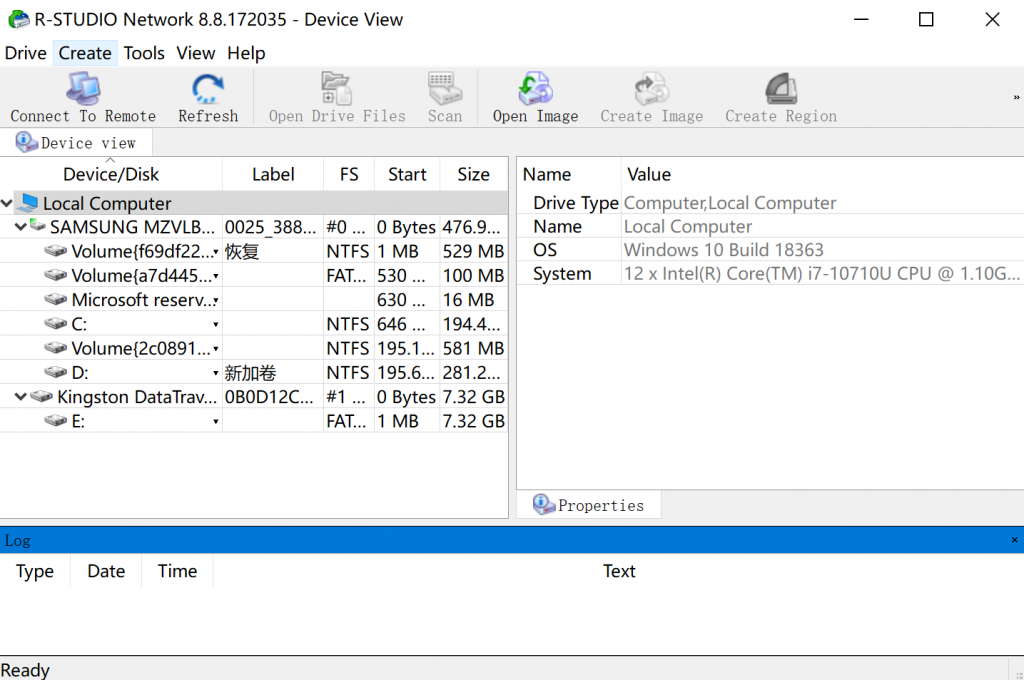Sort by Start column header
This screenshot has height=680, width=1024.
[x=407, y=174]
